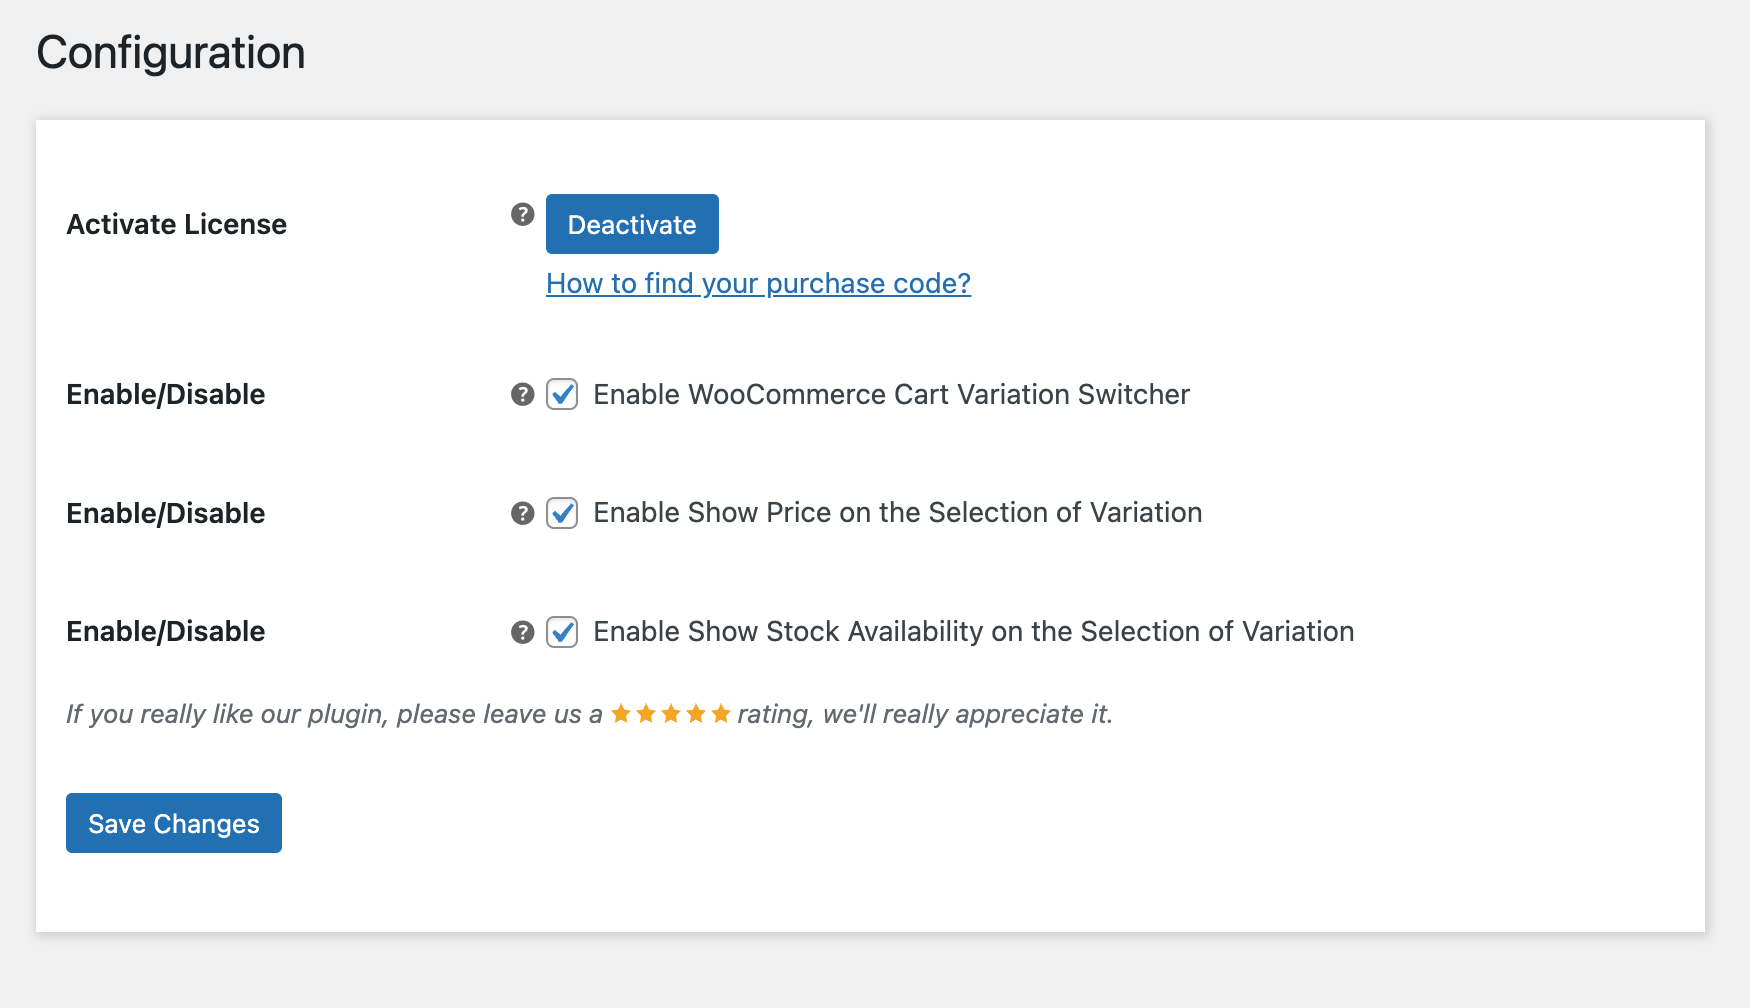Click the 'Enable WooCommerce Cart Variation Switcher' label text

(891, 395)
